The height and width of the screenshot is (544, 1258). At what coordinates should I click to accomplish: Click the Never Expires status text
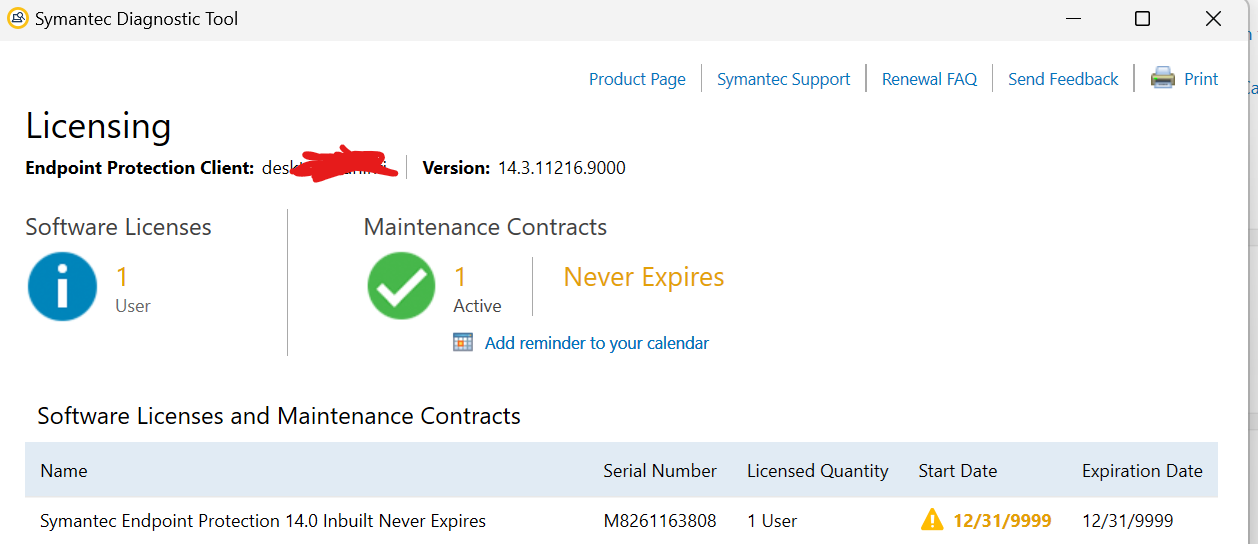point(644,277)
